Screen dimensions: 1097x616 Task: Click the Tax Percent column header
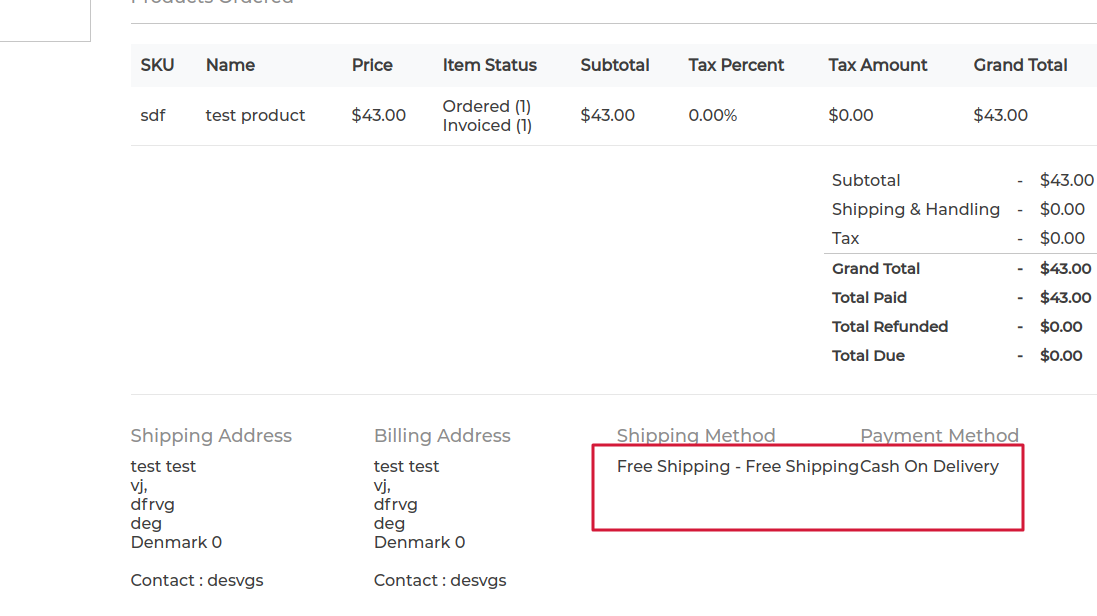click(736, 65)
